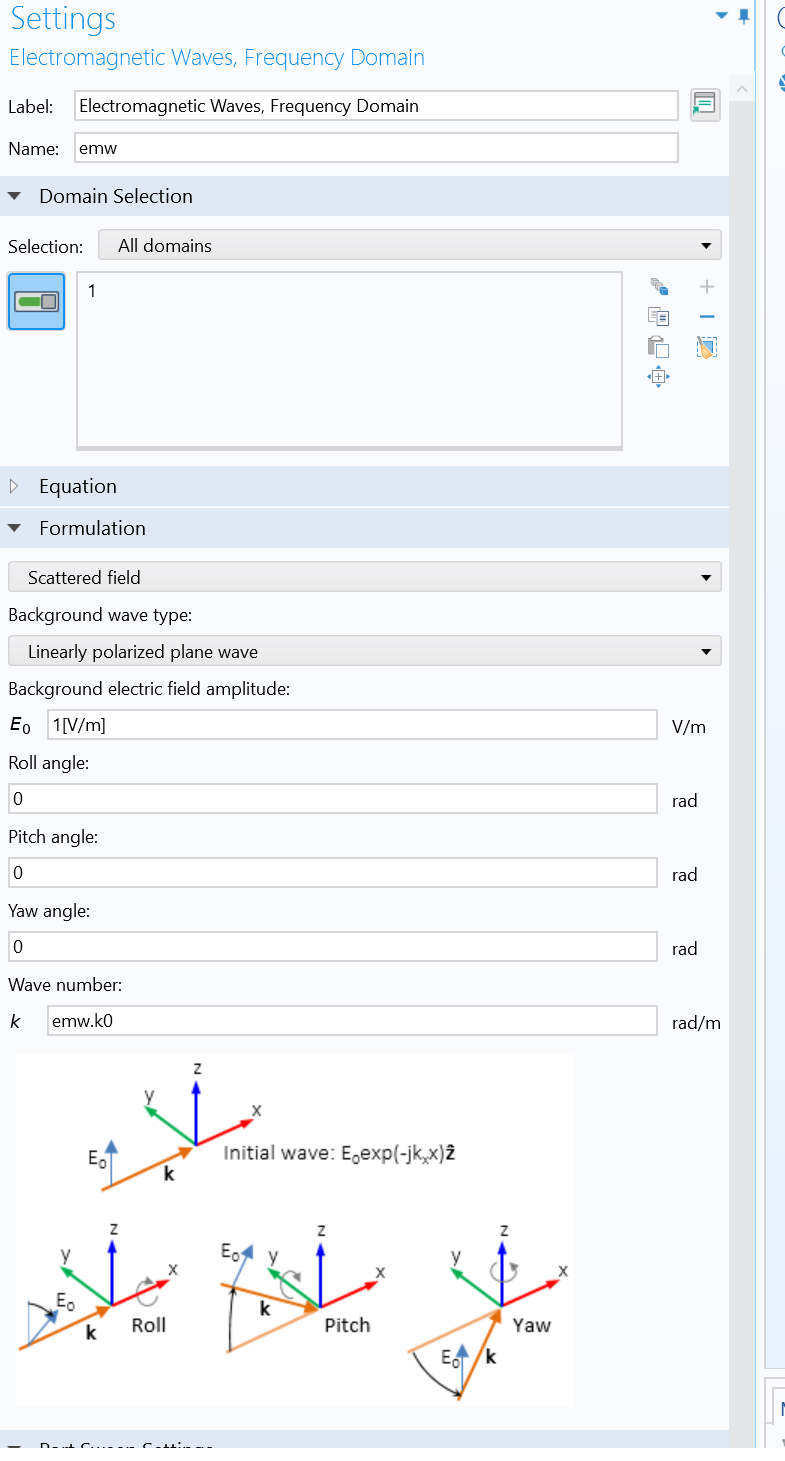
Task: Toggle the Activate Selection switch
Action: (37, 301)
